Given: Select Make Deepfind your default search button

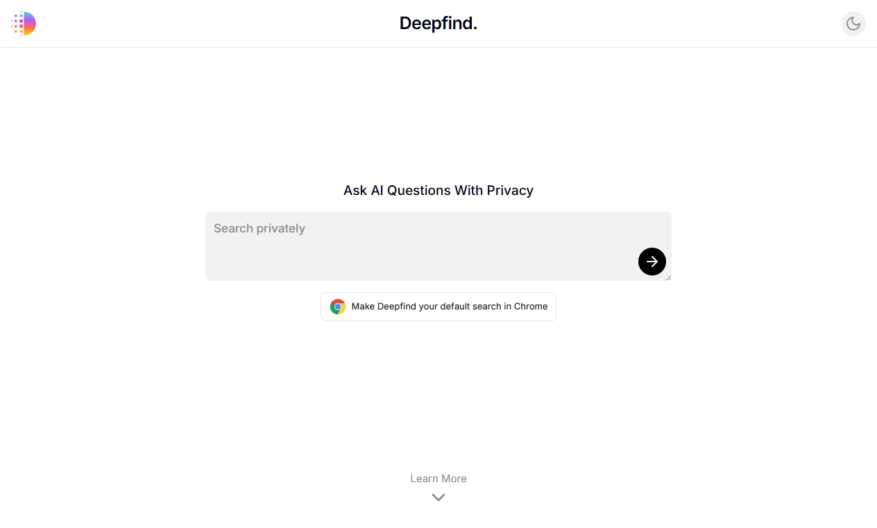Looking at the screenshot, I should click(x=438, y=307).
